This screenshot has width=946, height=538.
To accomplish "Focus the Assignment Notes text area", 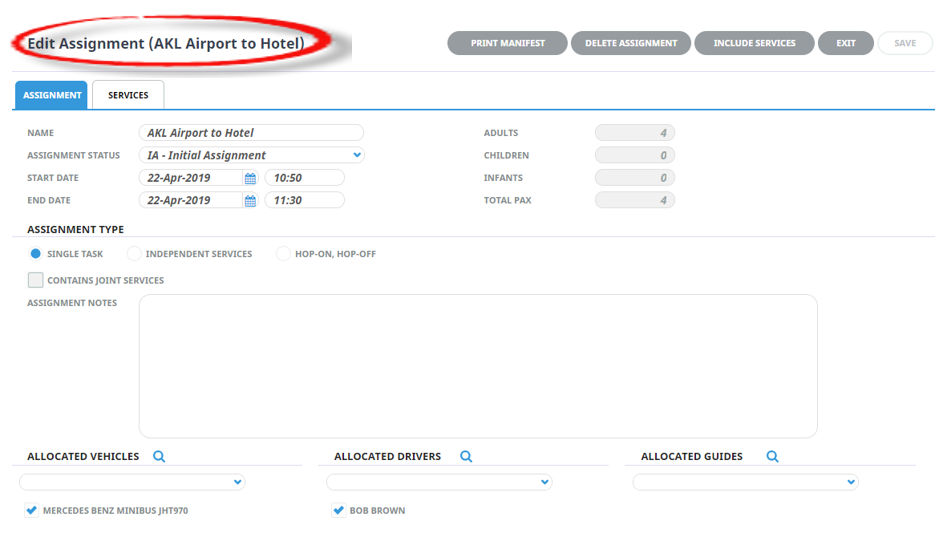I will point(478,366).
